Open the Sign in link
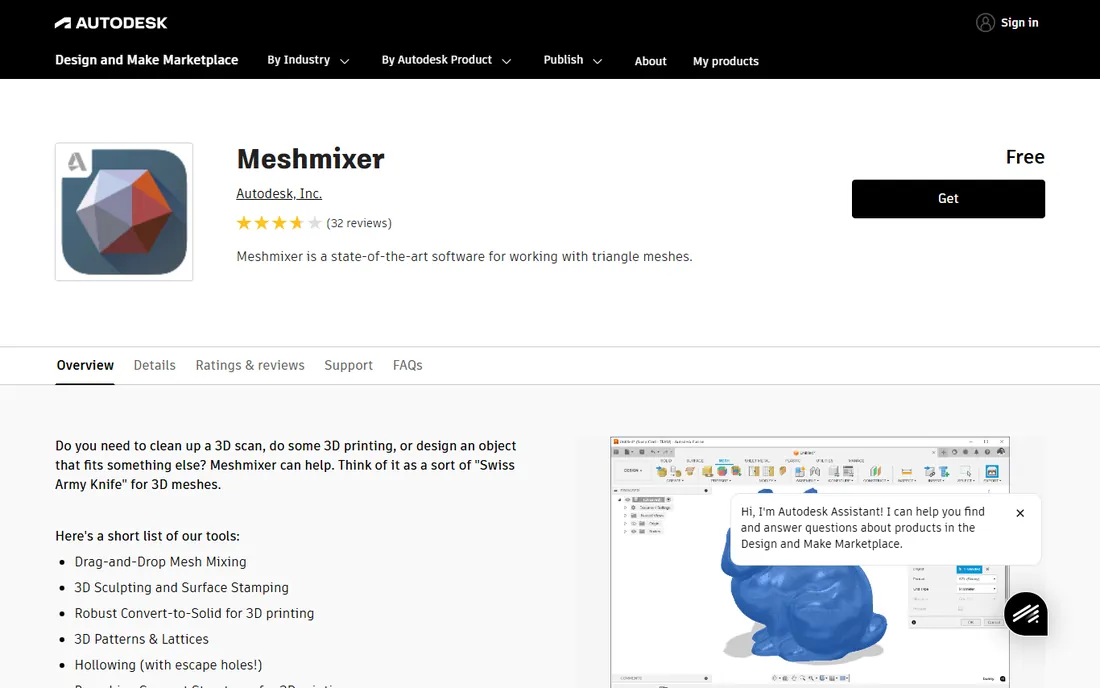Viewport: 1100px width, 688px height. [x=1019, y=22]
